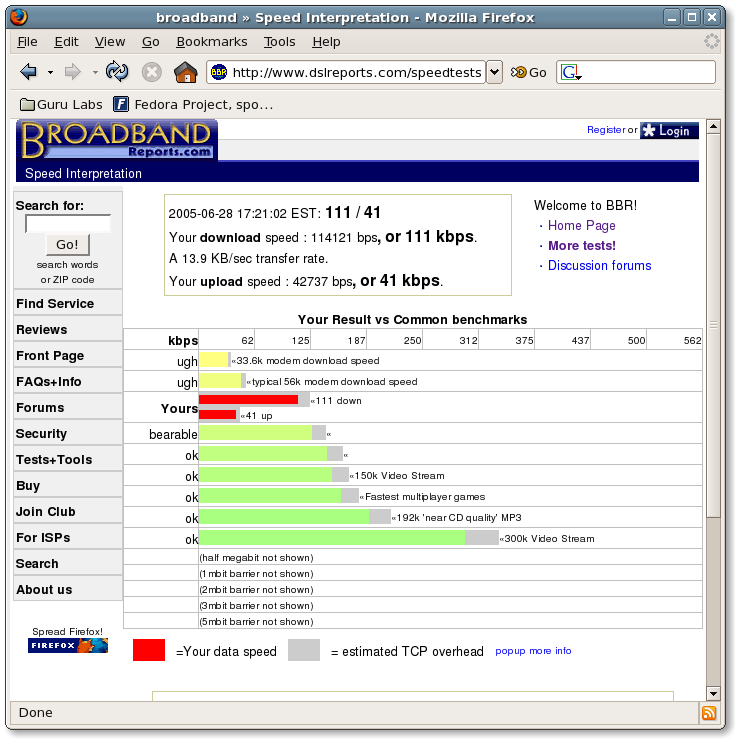Maximize the Firefox window
Viewport: 735px width, 739px height.
pos(692,18)
